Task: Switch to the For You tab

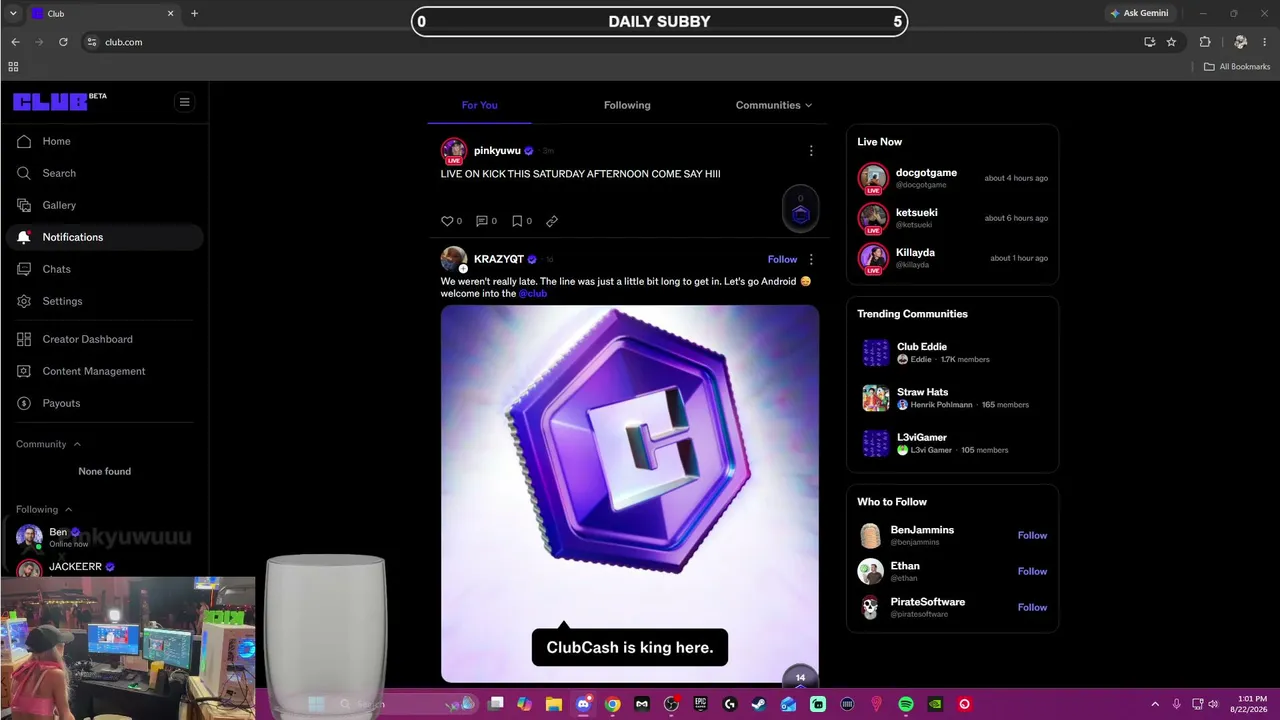Action: tap(480, 105)
